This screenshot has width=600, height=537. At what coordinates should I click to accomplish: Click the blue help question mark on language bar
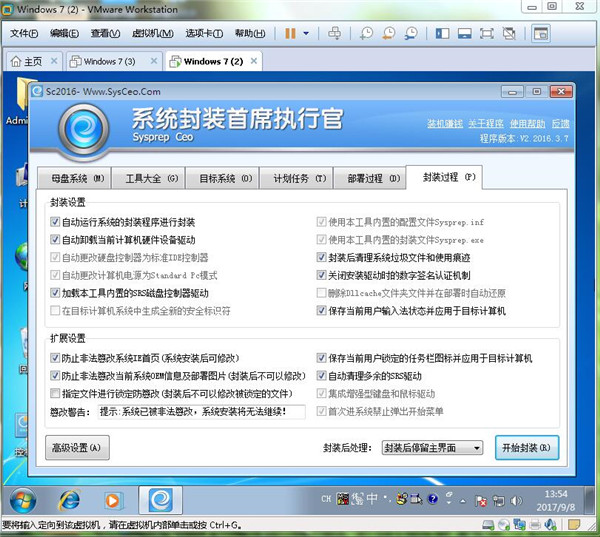coord(433,499)
